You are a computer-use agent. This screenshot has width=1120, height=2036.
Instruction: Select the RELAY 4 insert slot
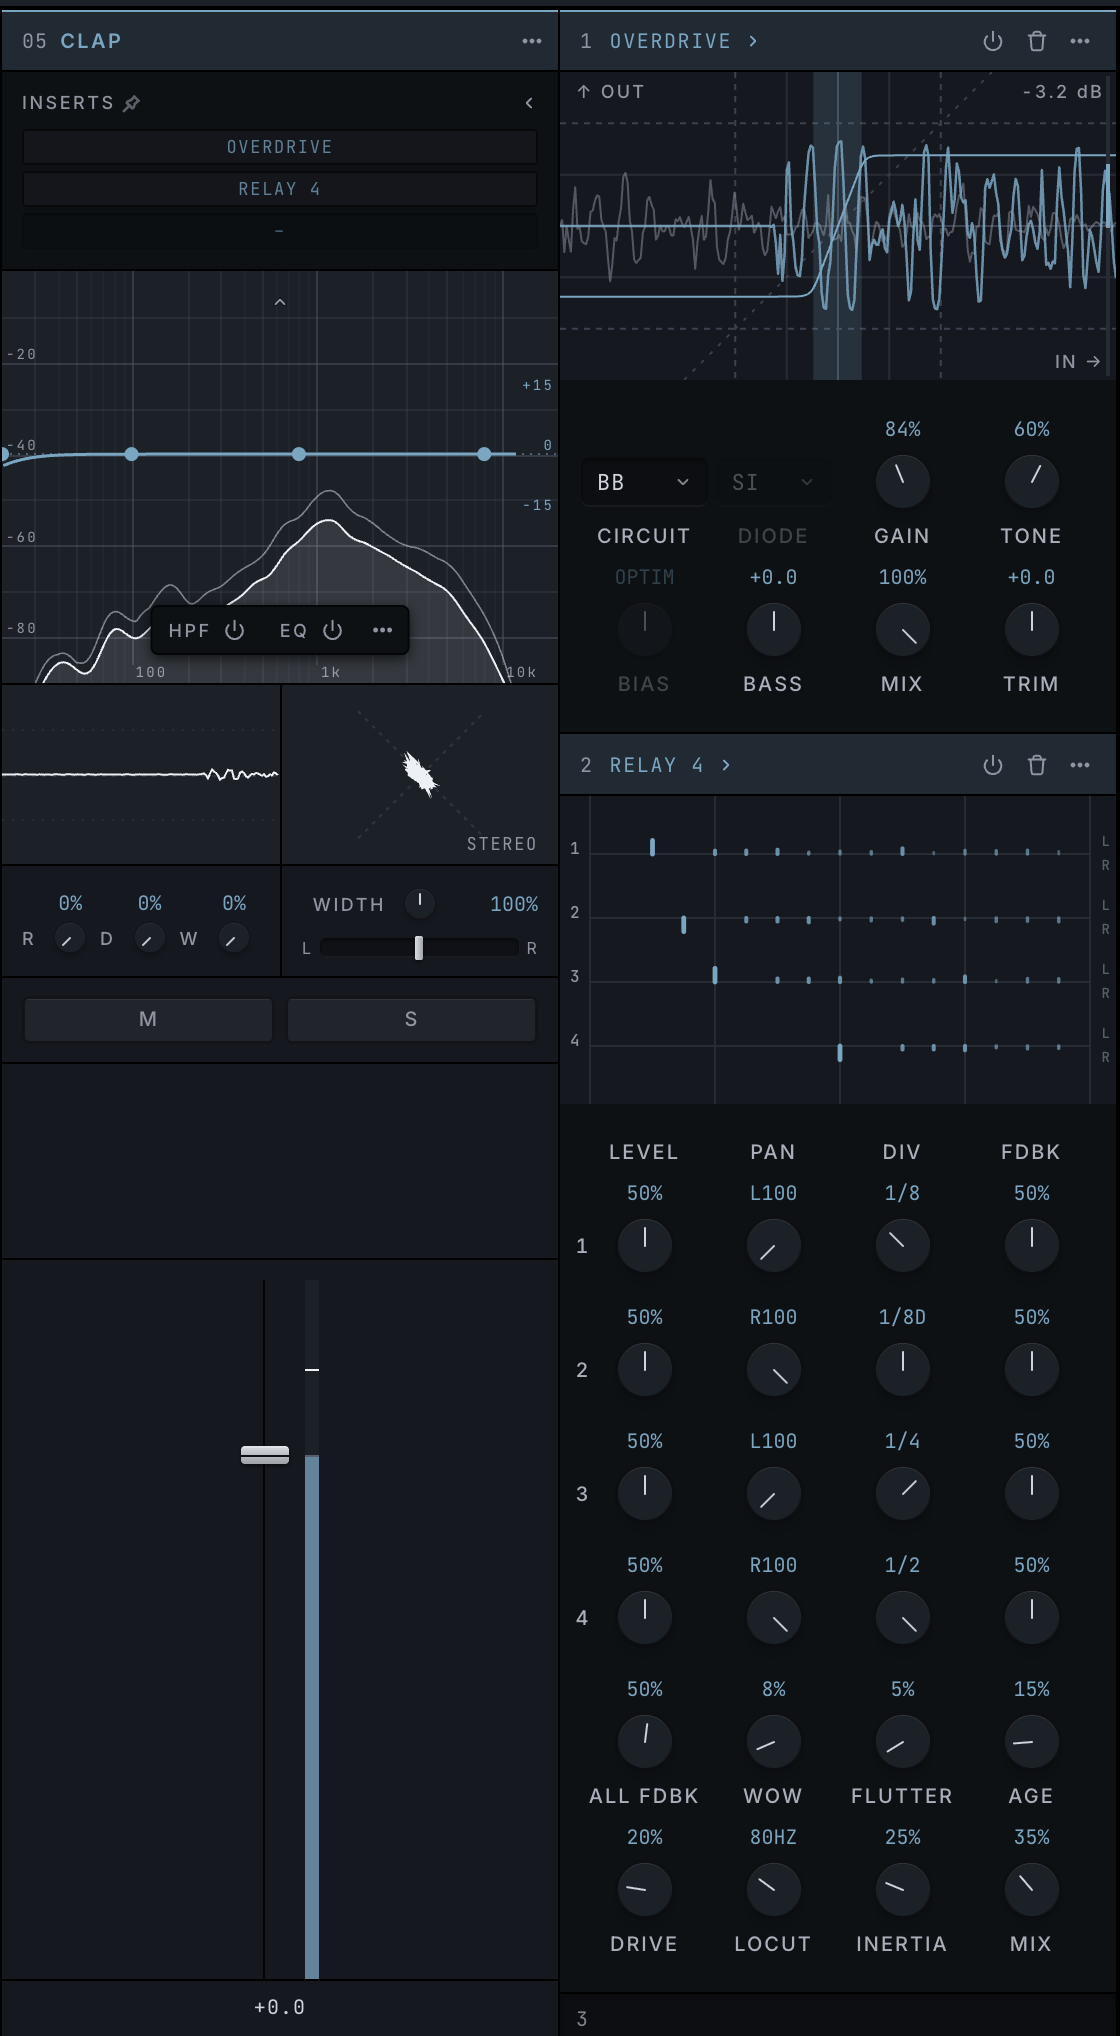coord(280,189)
